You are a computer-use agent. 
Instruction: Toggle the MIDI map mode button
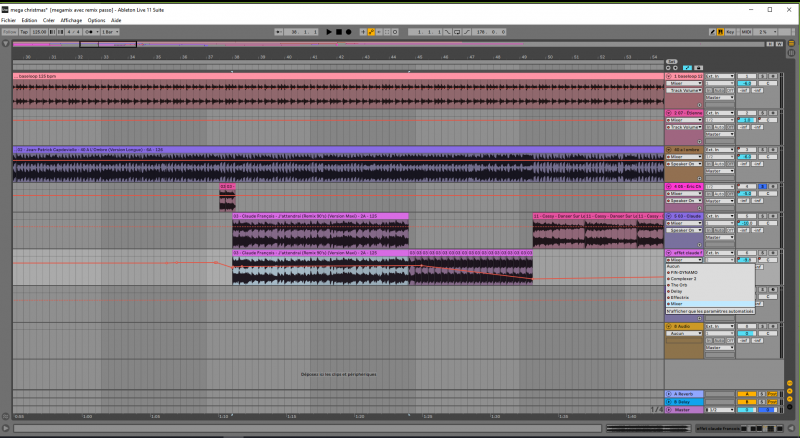pyautogui.click(x=748, y=32)
